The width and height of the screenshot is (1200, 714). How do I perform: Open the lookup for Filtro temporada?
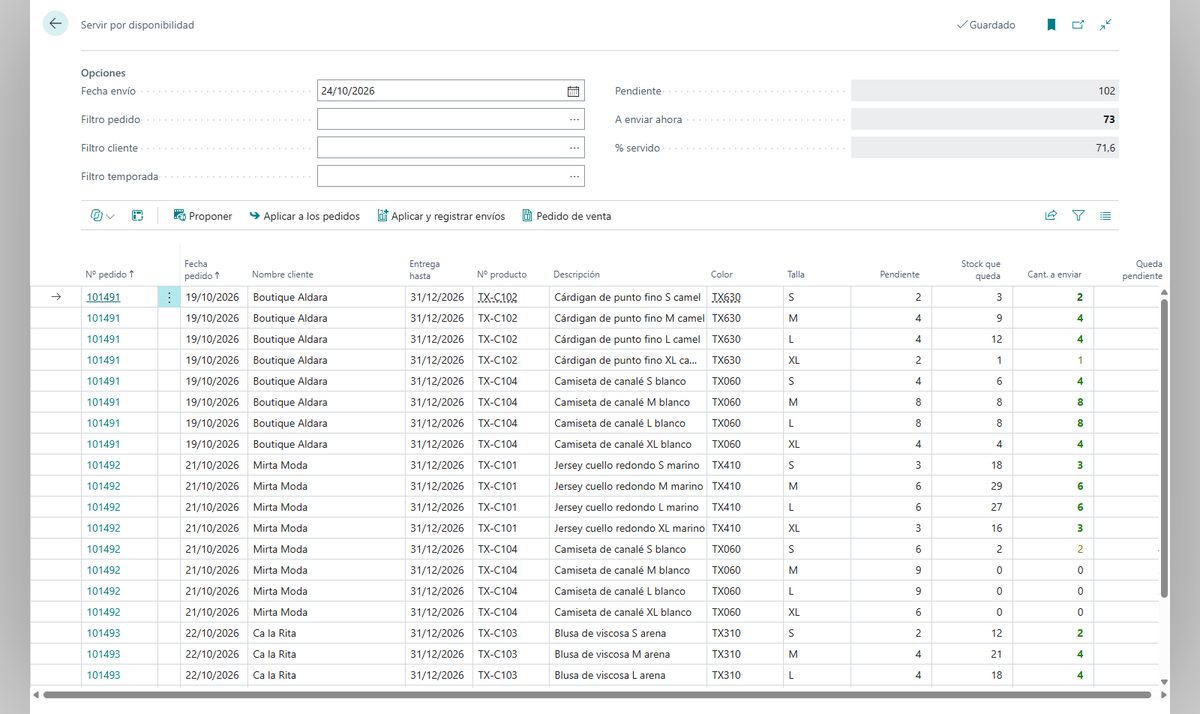[574, 176]
